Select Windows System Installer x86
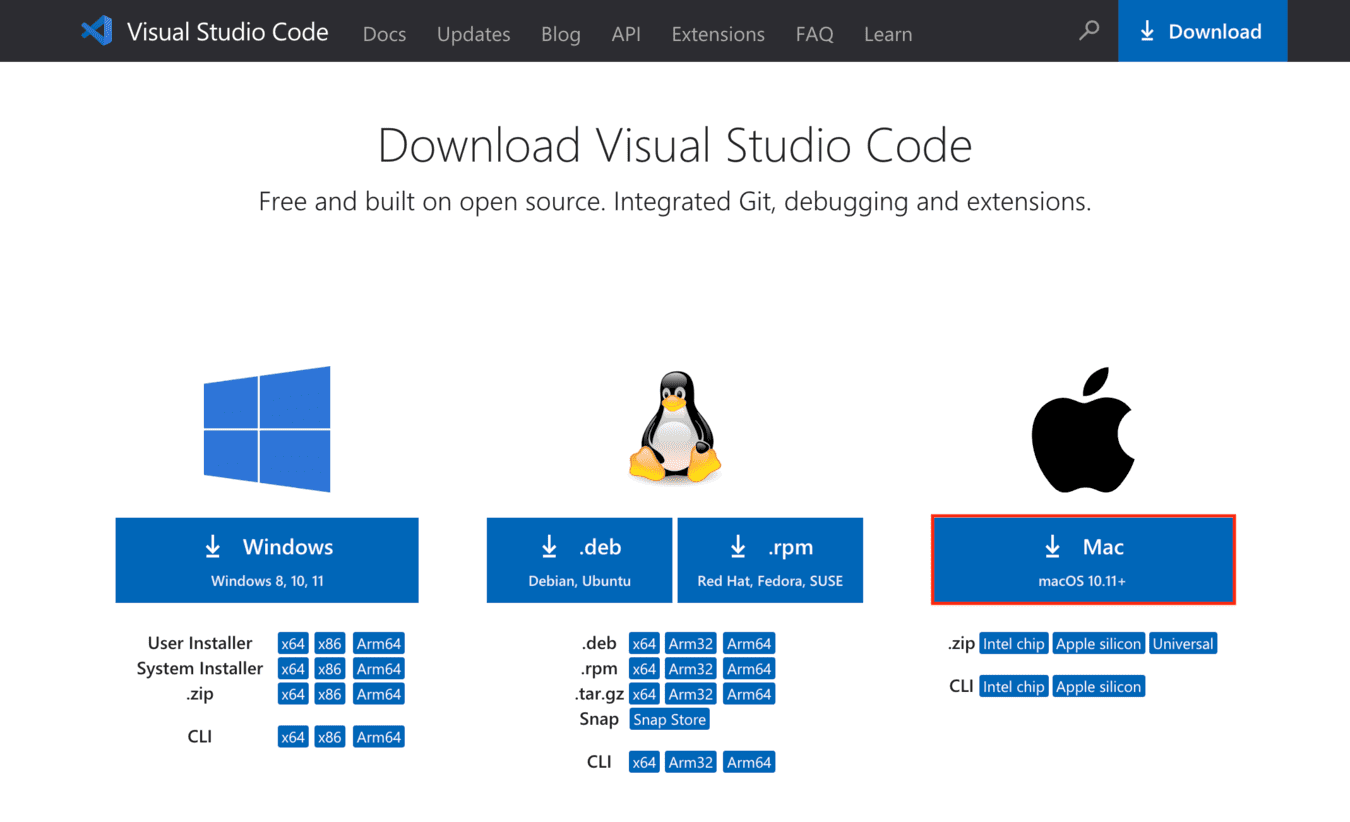 coord(330,669)
